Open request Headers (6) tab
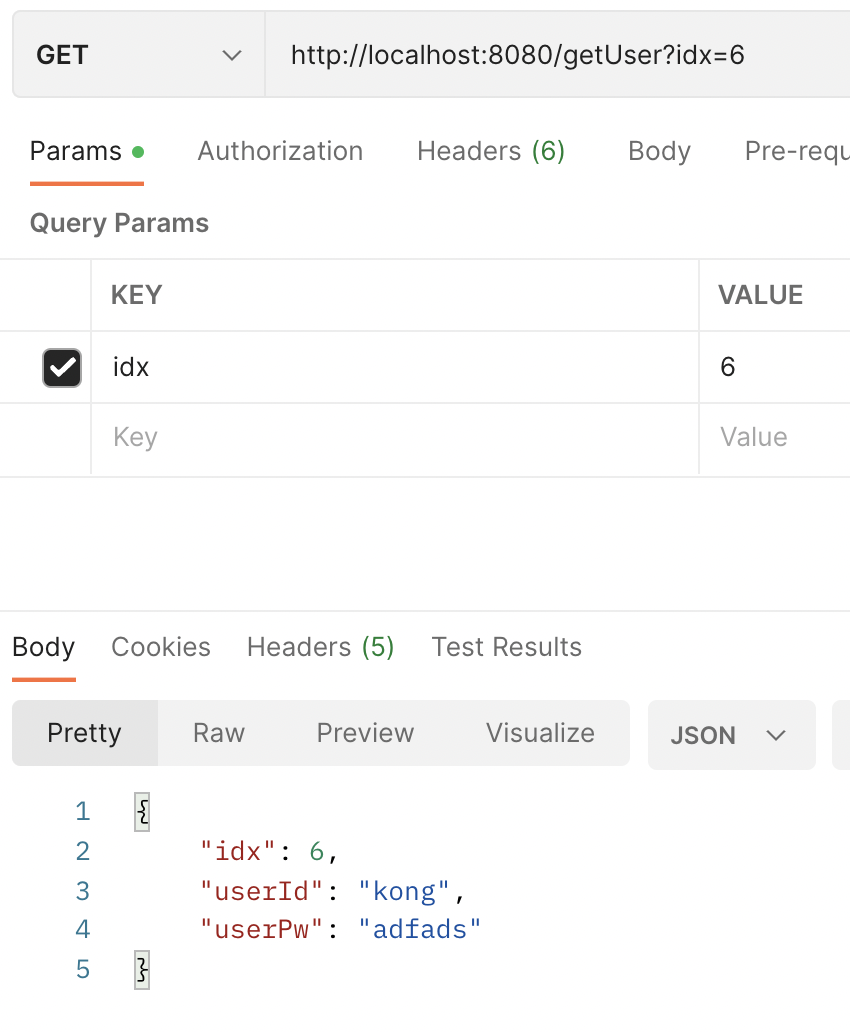Screen dimensions: 850x1032 tap(491, 151)
